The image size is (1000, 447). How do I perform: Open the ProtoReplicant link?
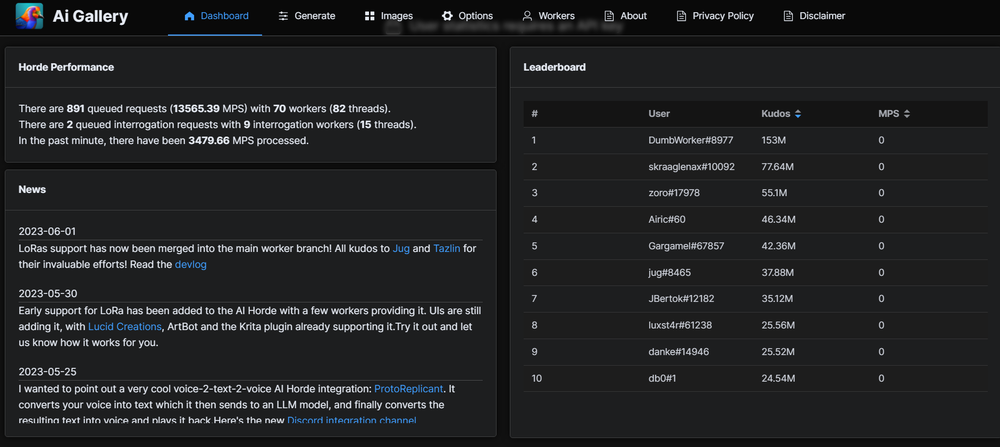(x=408, y=388)
